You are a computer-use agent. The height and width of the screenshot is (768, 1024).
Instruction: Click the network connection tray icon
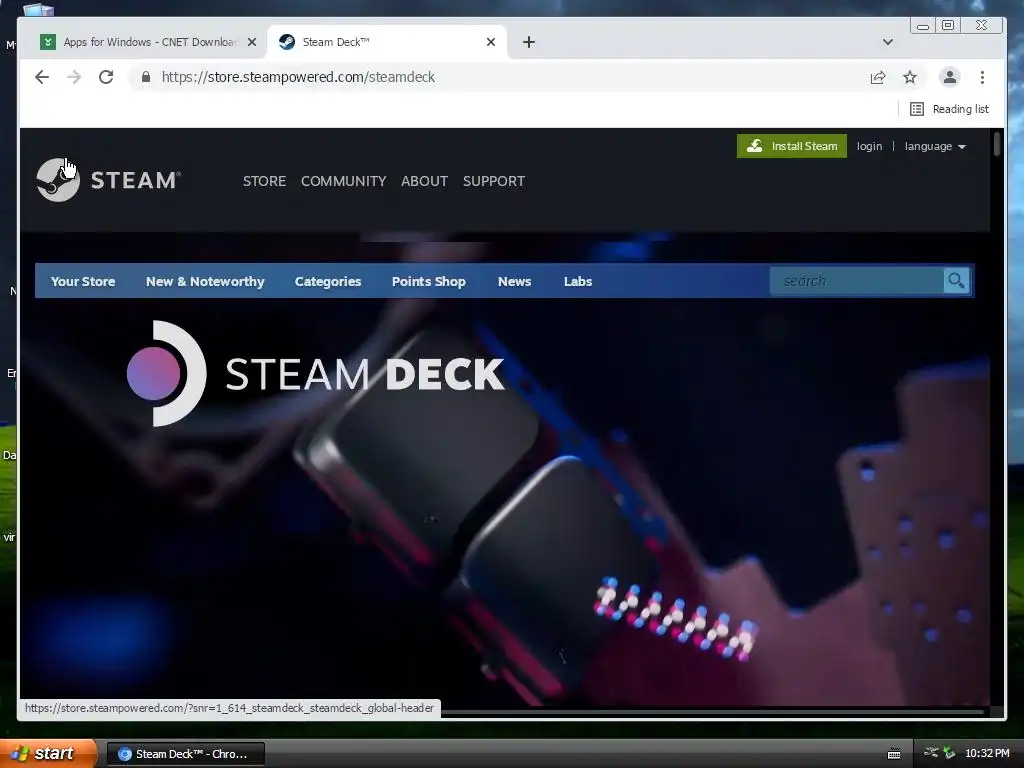(931, 753)
